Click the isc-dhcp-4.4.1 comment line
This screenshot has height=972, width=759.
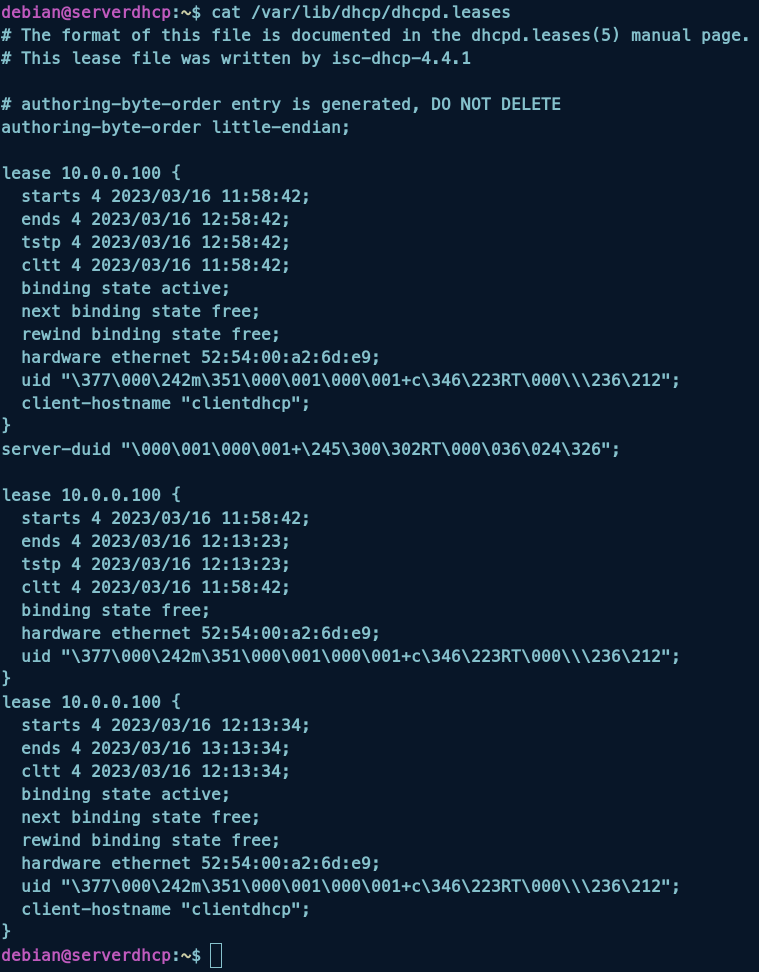[x=236, y=59]
